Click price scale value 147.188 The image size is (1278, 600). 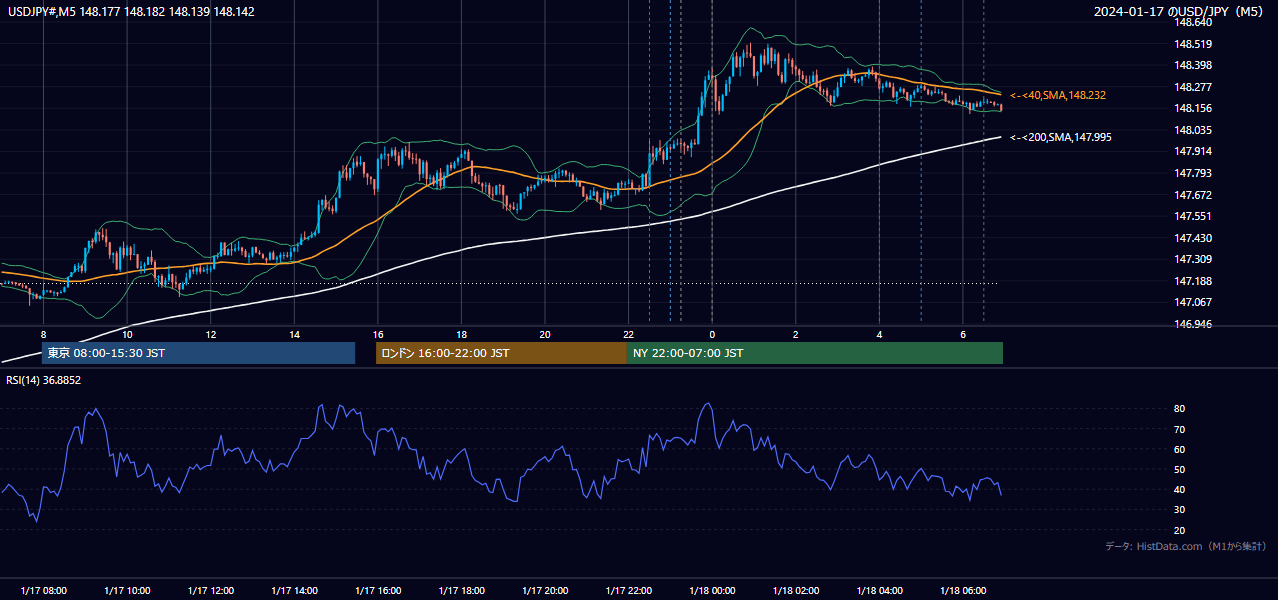1192,281
